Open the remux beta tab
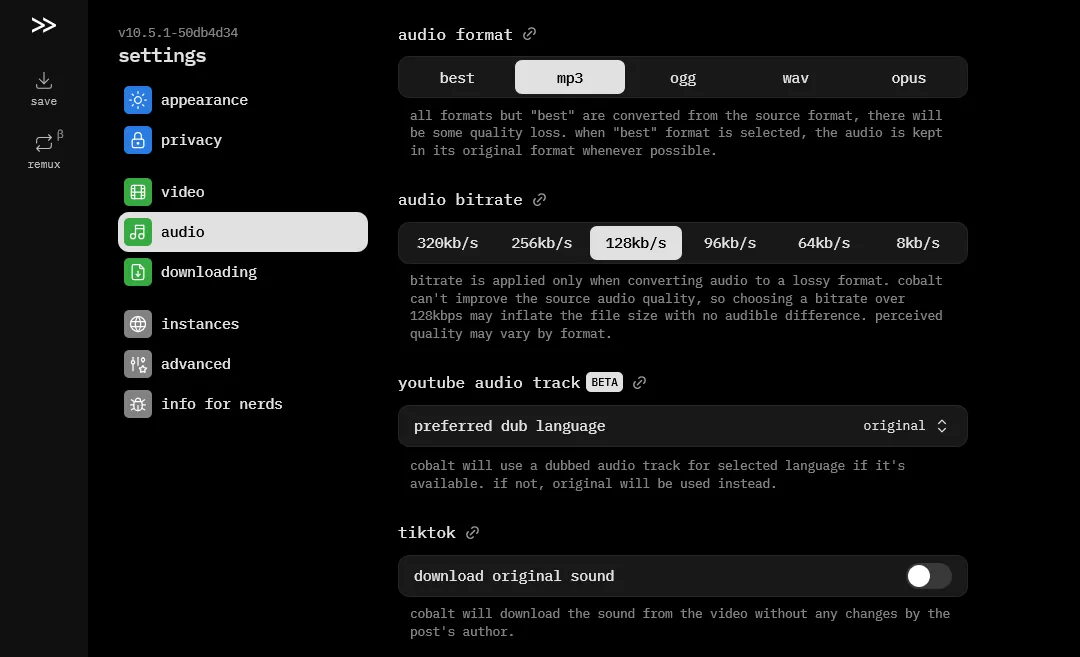1080x657 pixels. 43,151
